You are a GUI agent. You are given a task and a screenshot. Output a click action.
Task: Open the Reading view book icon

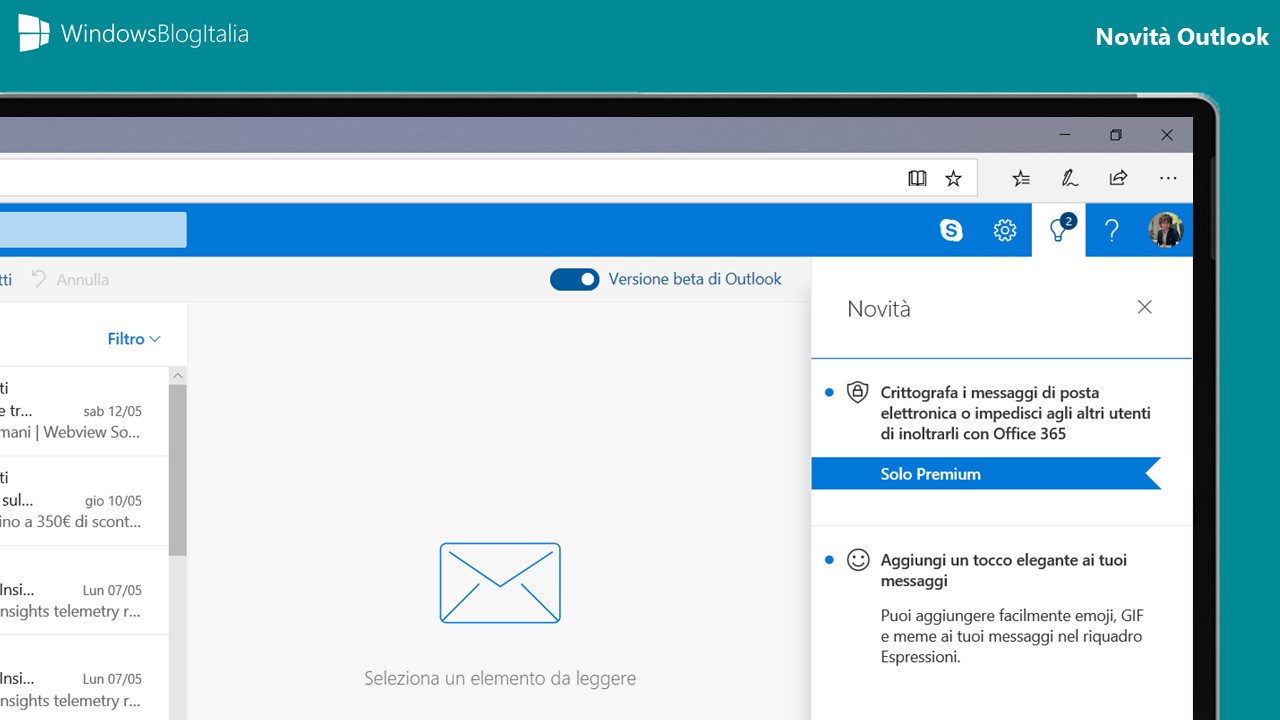917,178
